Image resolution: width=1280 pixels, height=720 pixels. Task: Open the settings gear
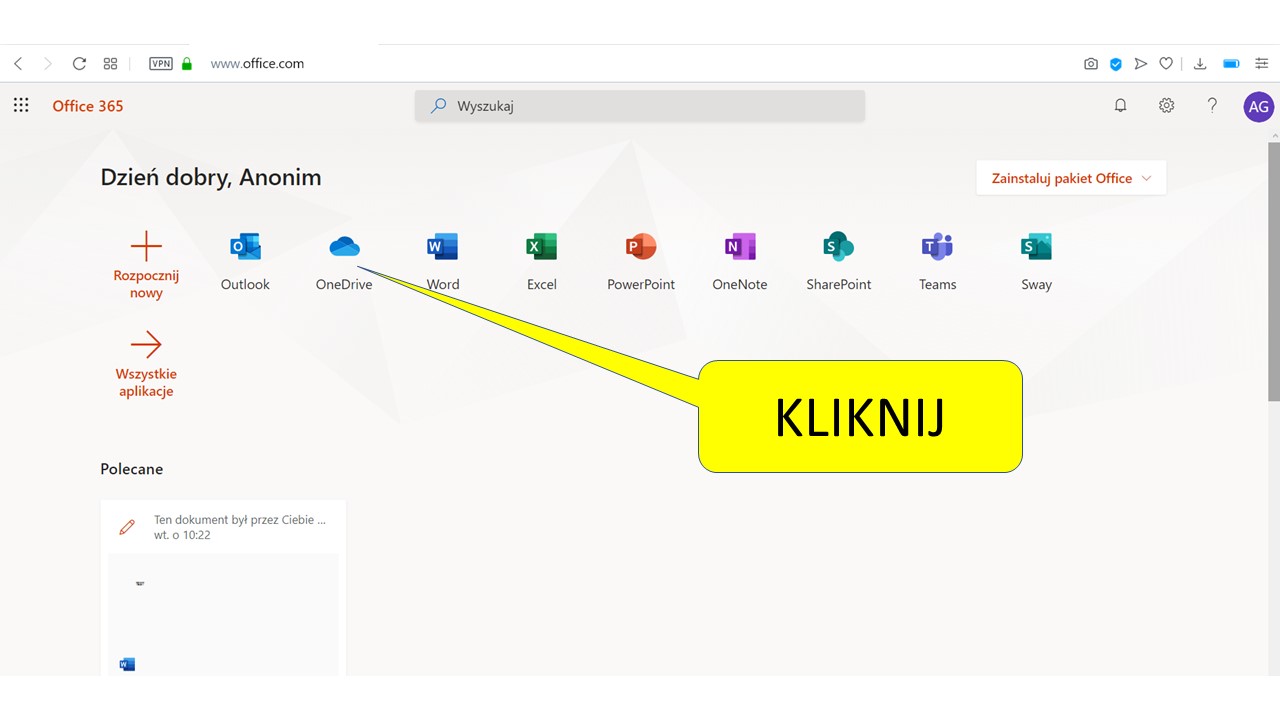pos(1166,106)
